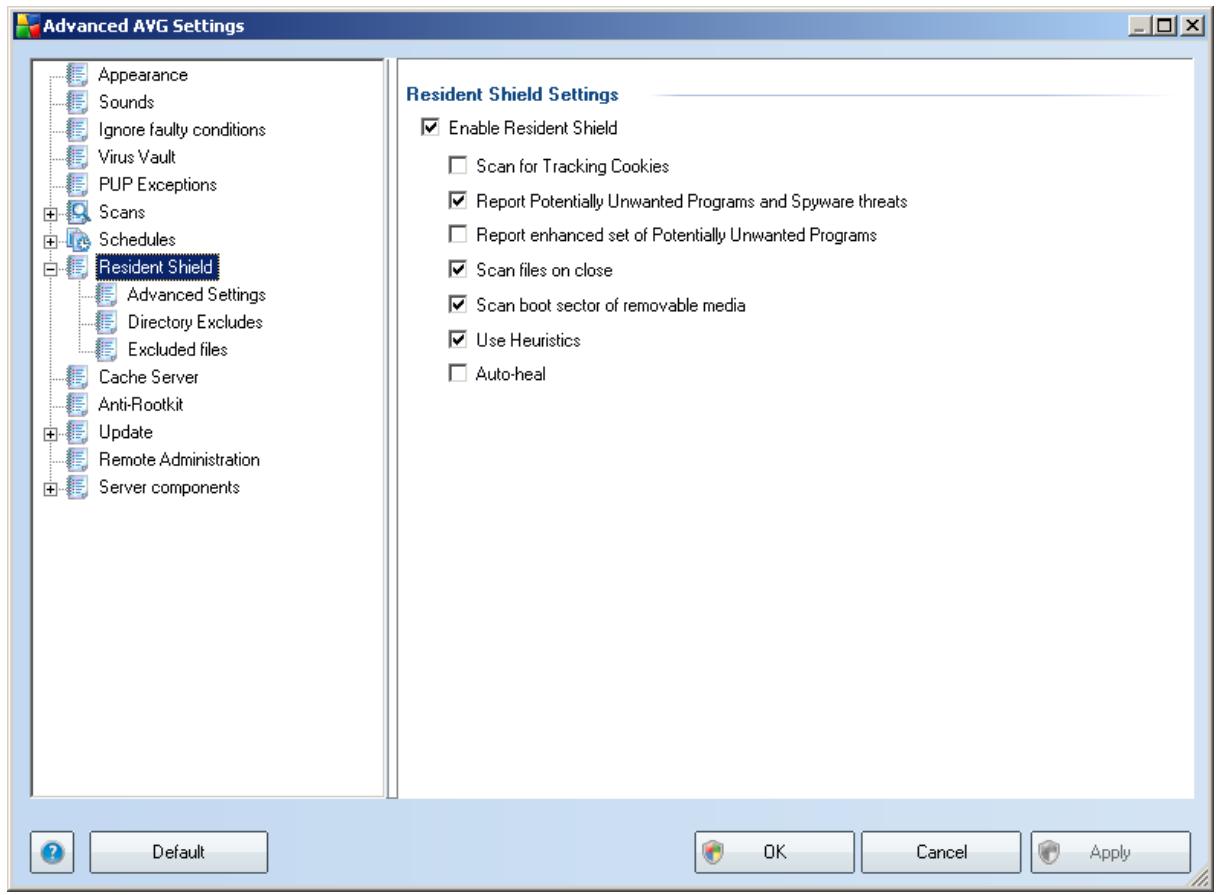1218x895 pixels.
Task: Open the Virus Vault settings
Action: tap(135, 157)
